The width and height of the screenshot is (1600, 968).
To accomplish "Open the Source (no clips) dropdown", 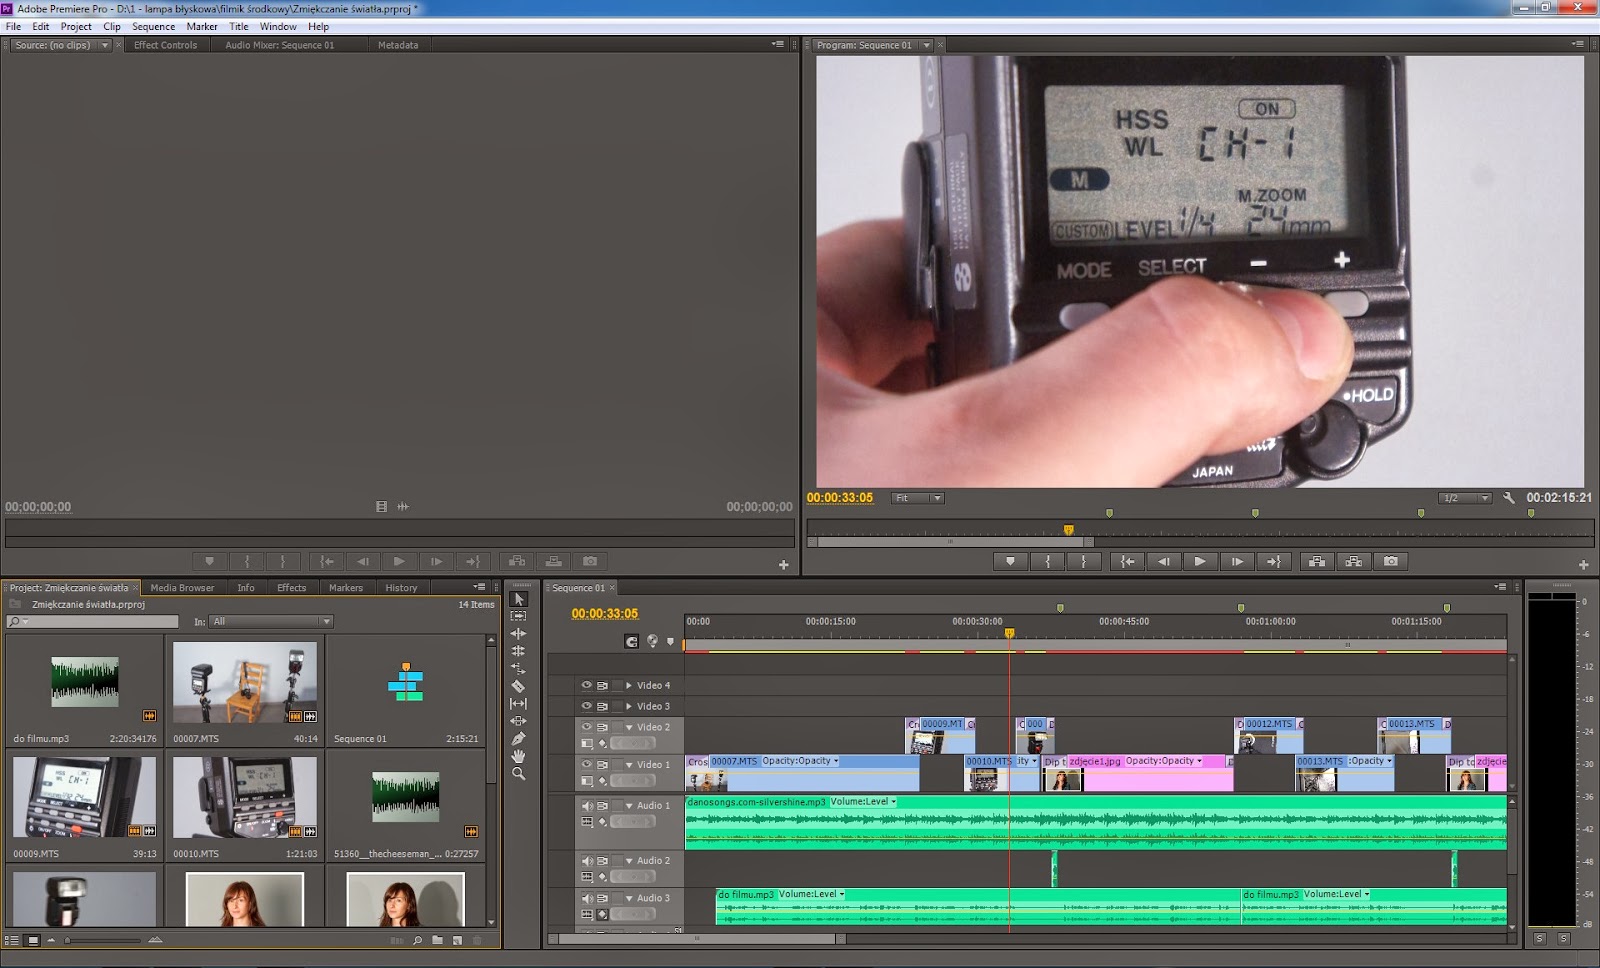I will 104,45.
